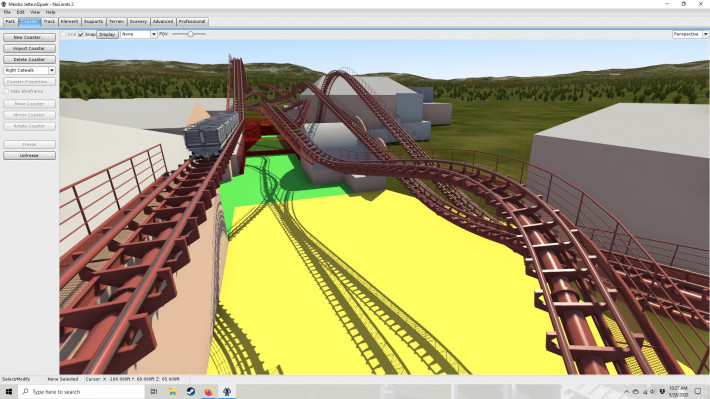Switch to the Element tab
This screenshot has width=710, height=399.
click(x=69, y=22)
